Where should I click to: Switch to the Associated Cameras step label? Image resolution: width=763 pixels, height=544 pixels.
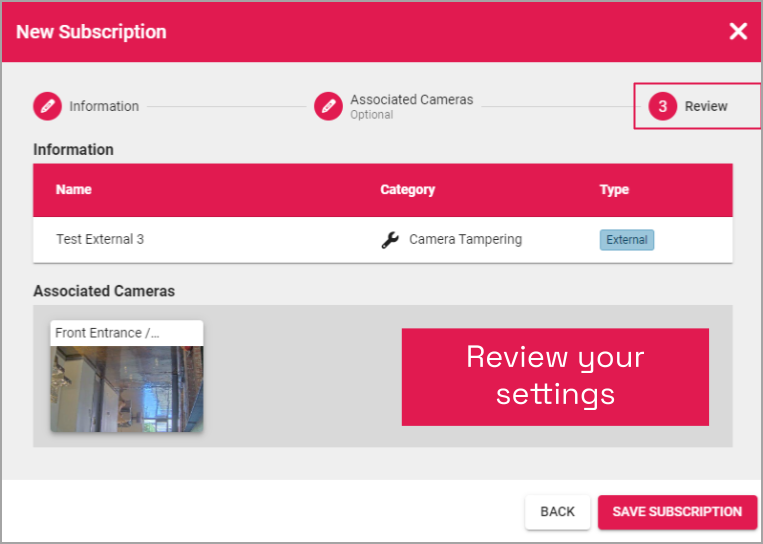tap(411, 100)
